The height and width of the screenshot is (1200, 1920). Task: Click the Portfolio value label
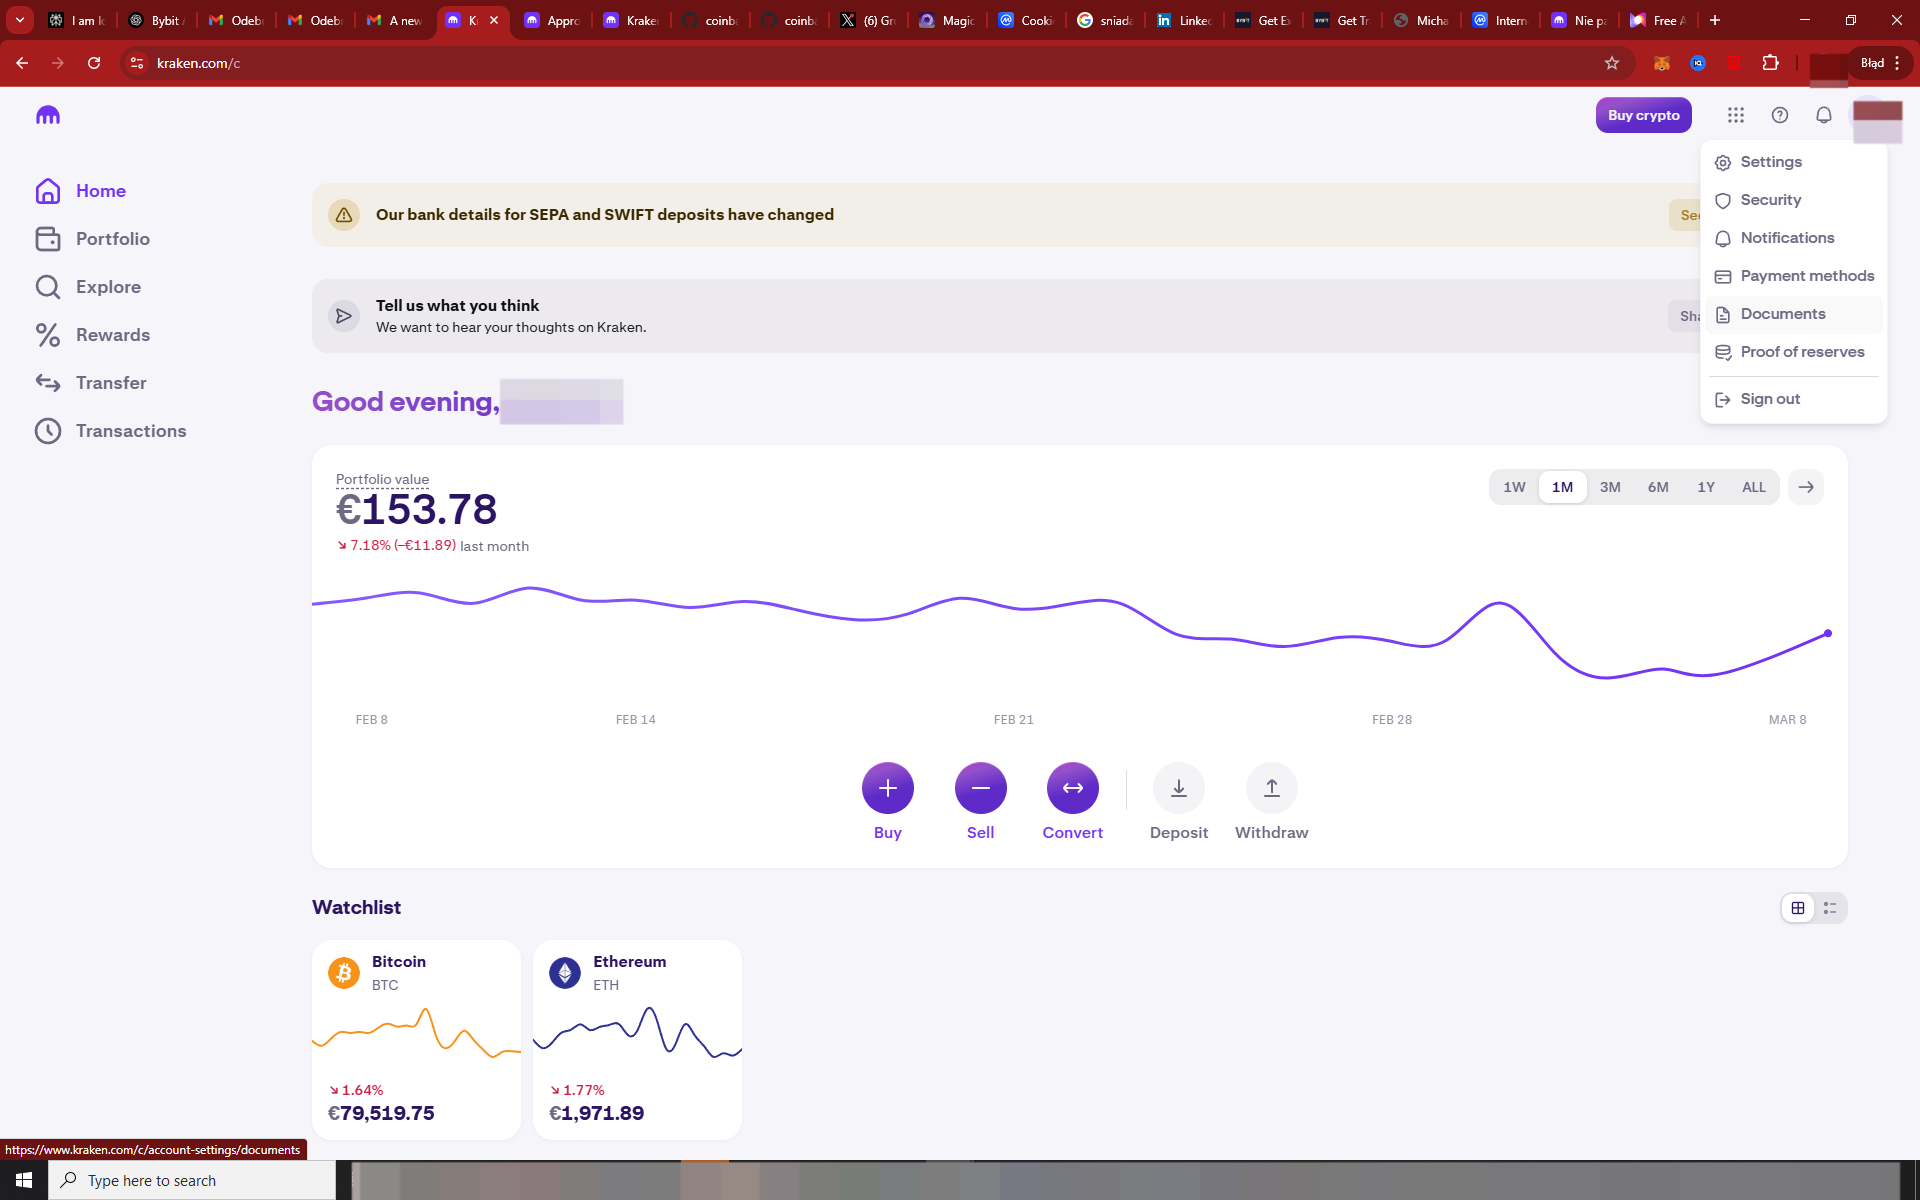(x=382, y=479)
